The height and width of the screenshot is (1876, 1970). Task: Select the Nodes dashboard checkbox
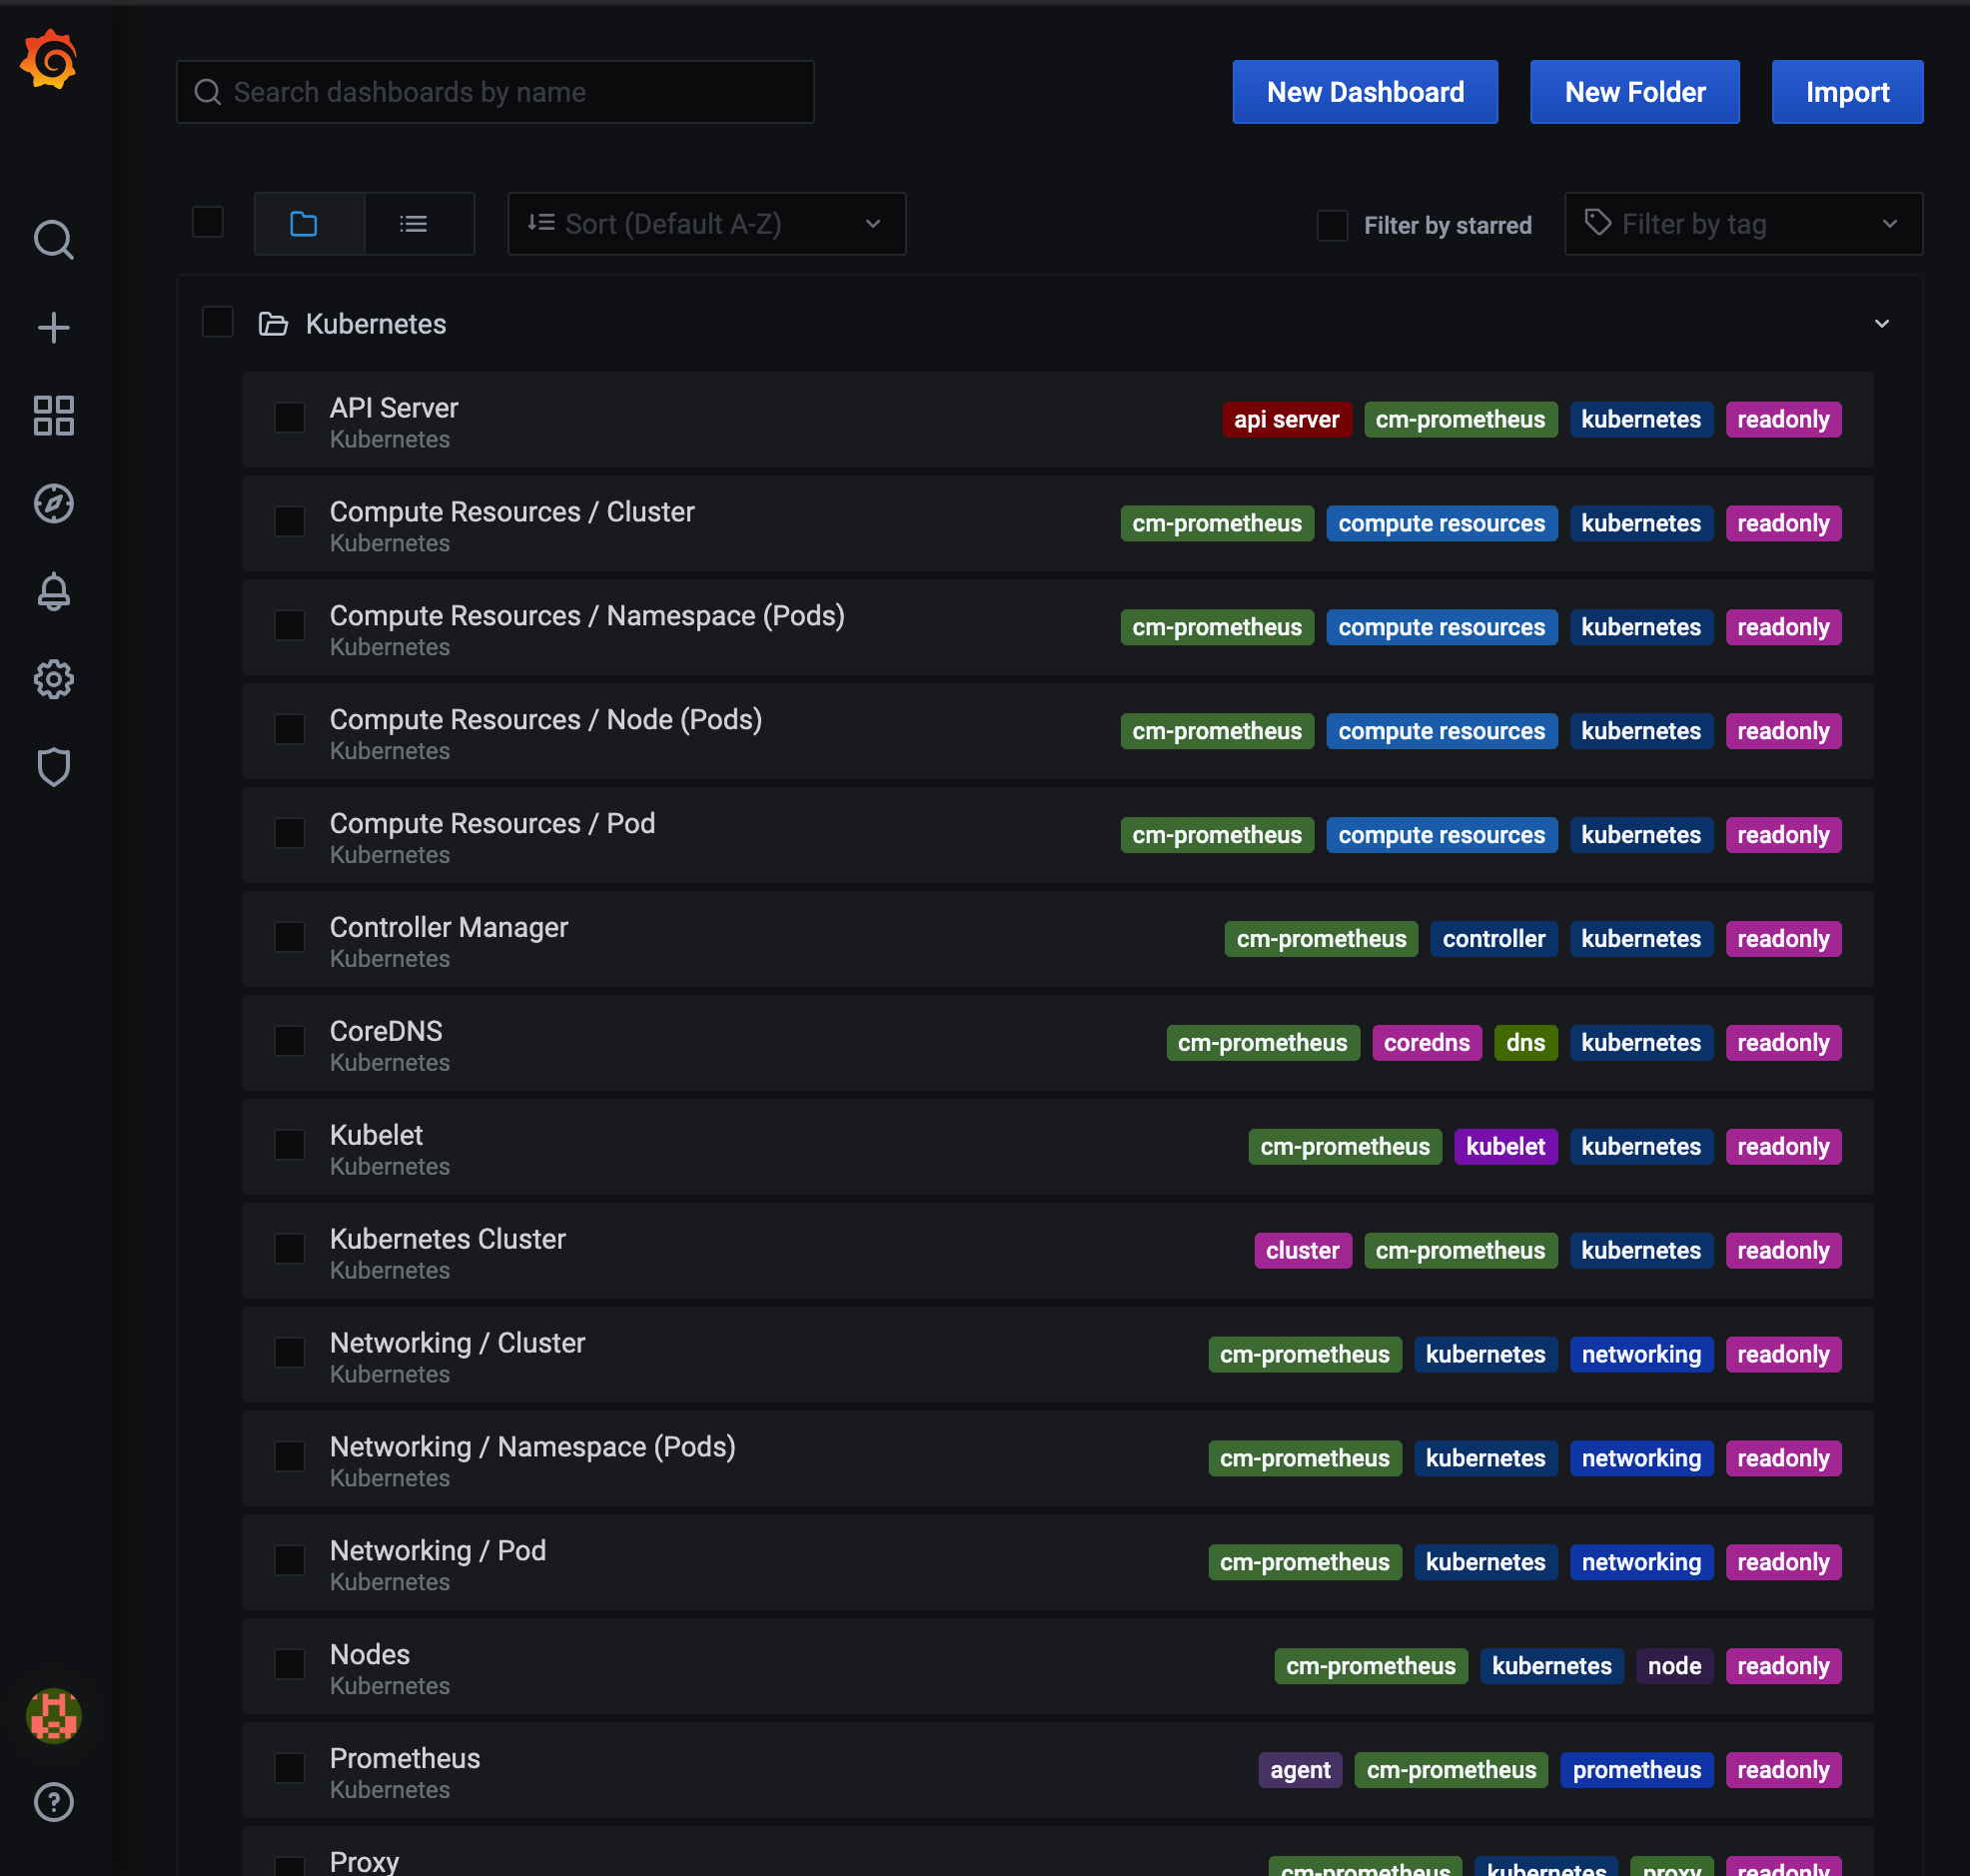290,1664
